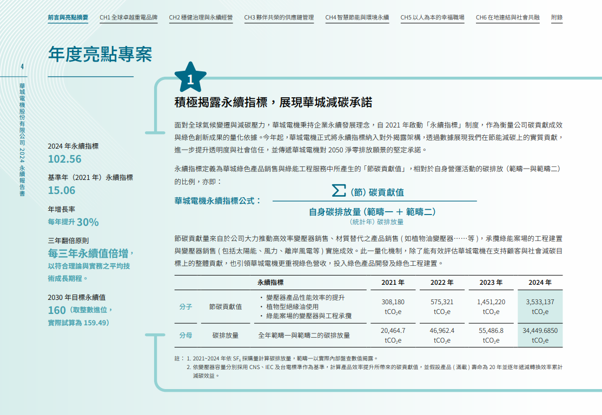This screenshot has height=415, width=602.
Task: Click the 年增長率 label
Action: (61, 209)
